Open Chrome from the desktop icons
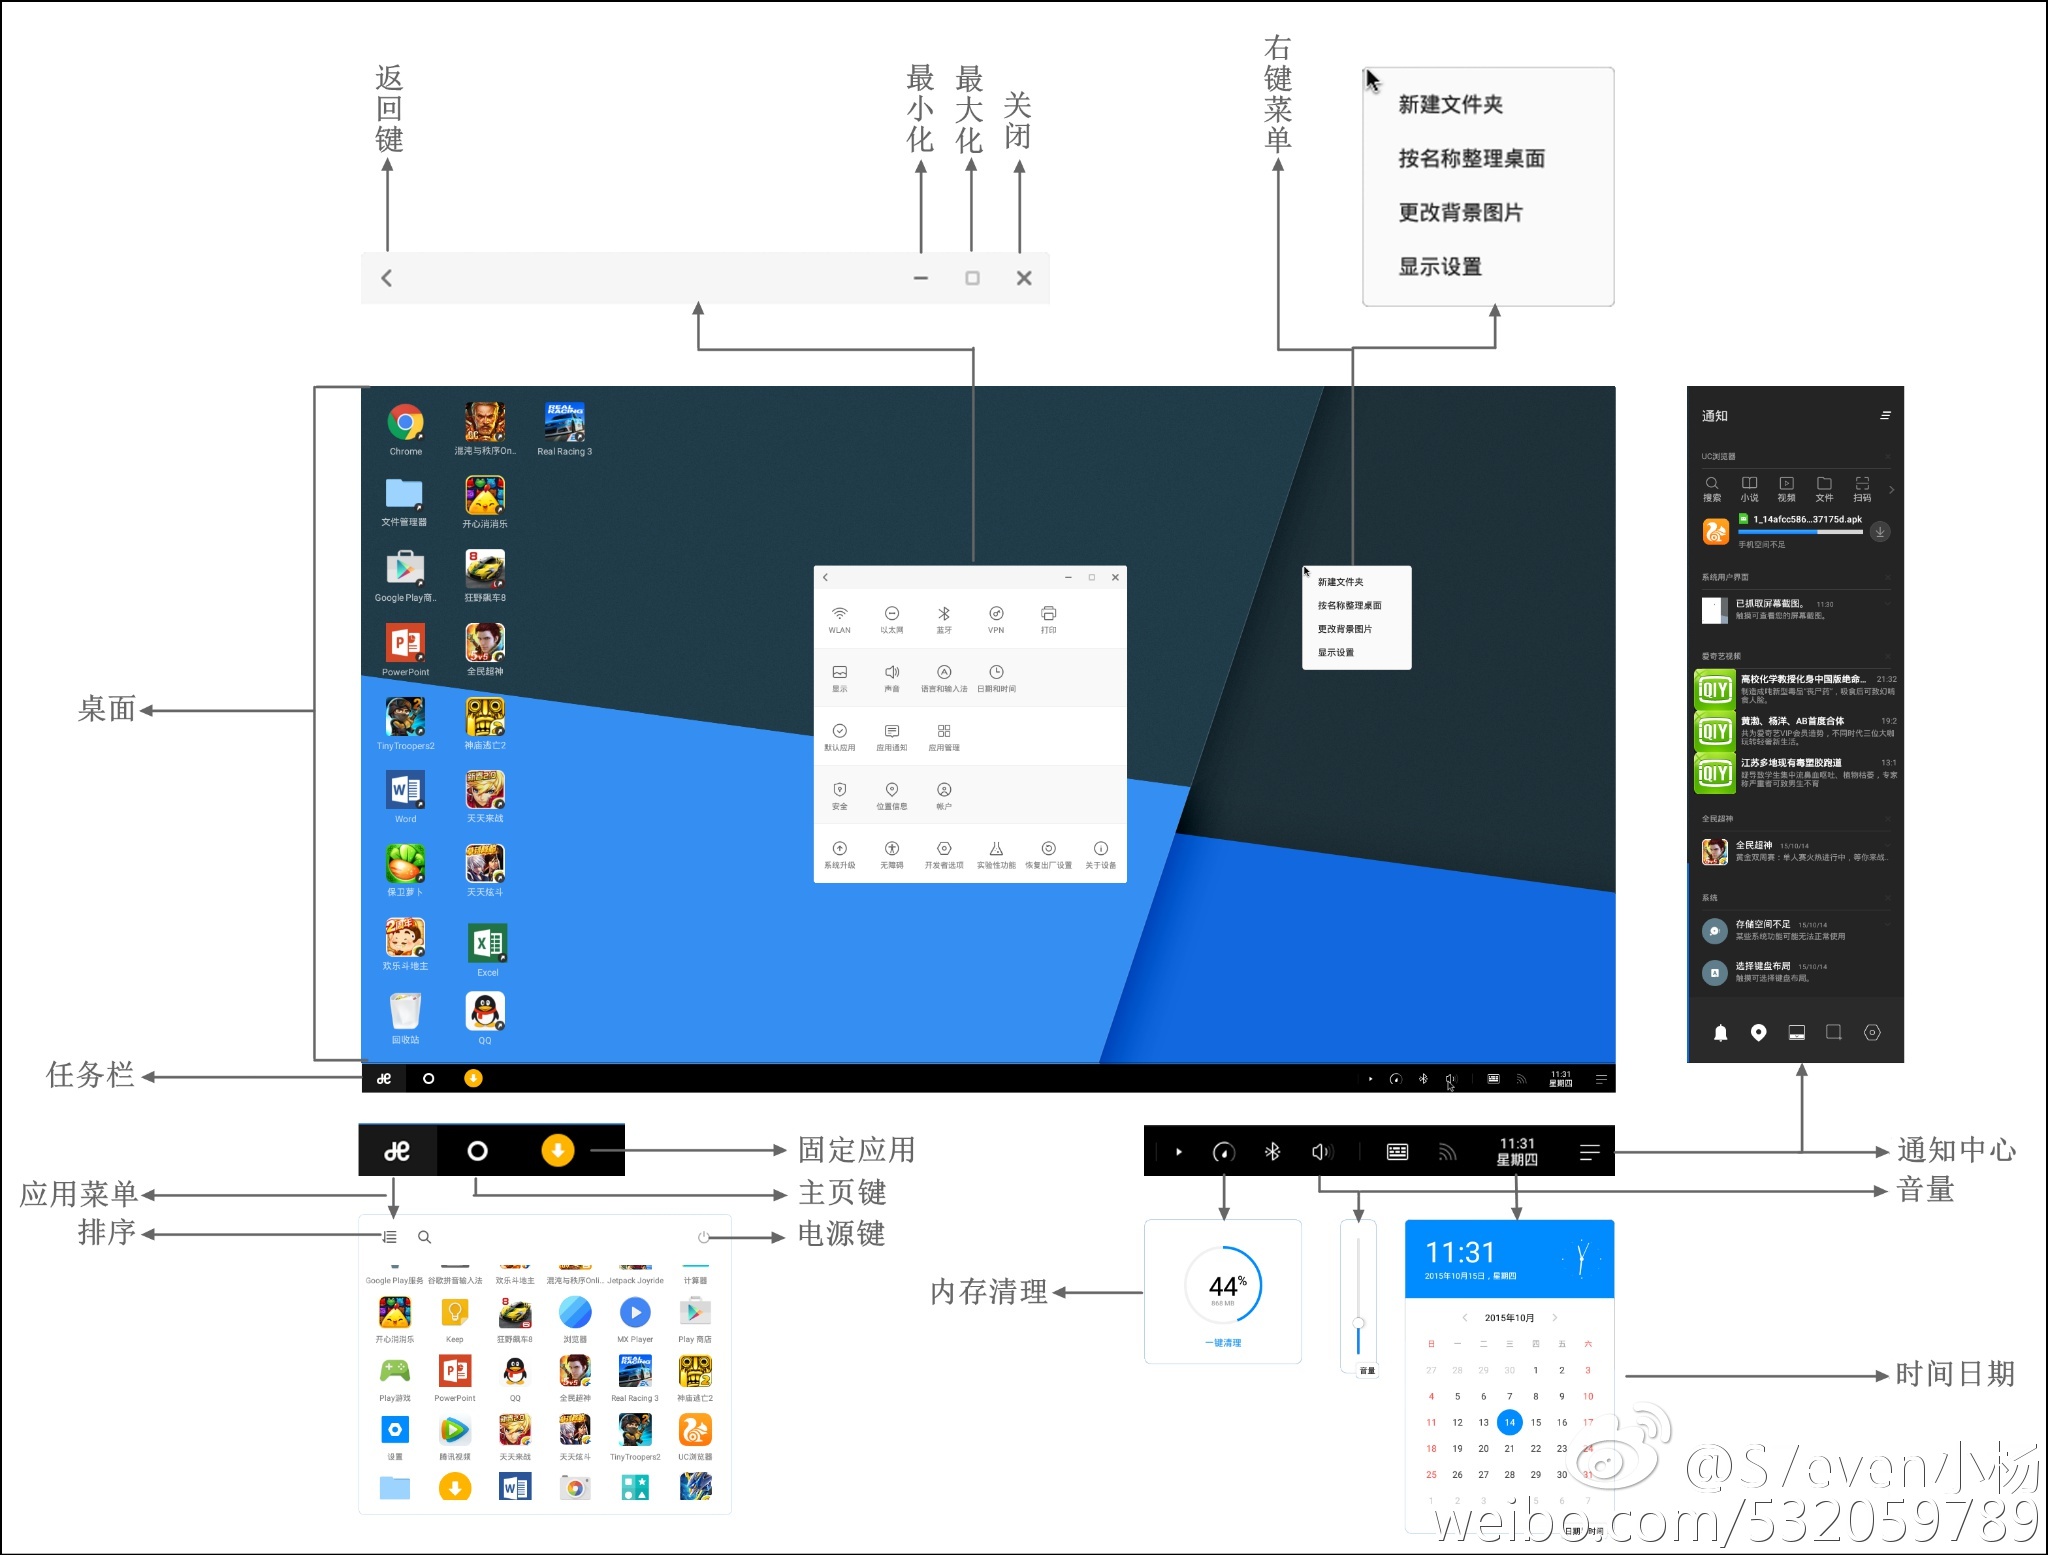Image resolution: width=2048 pixels, height=1555 pixels. click(405, 423)
